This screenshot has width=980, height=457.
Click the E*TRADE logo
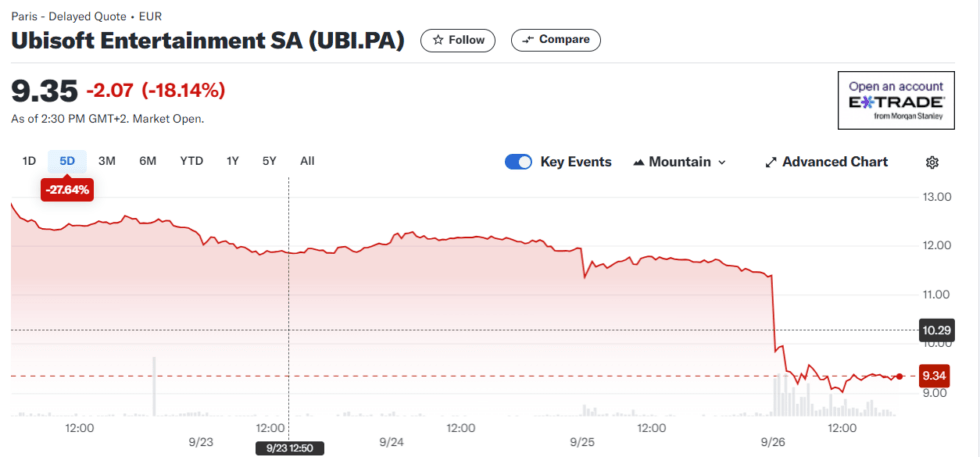click(895, 102)
